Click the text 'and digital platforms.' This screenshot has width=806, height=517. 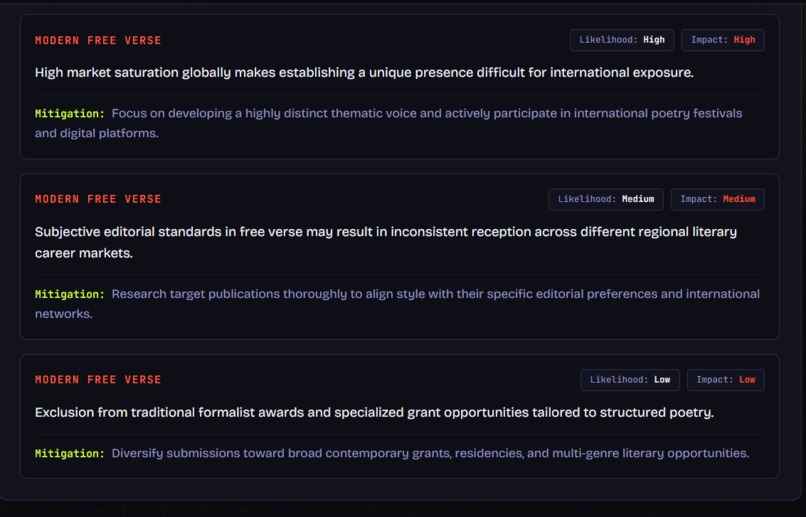[97, 134]
